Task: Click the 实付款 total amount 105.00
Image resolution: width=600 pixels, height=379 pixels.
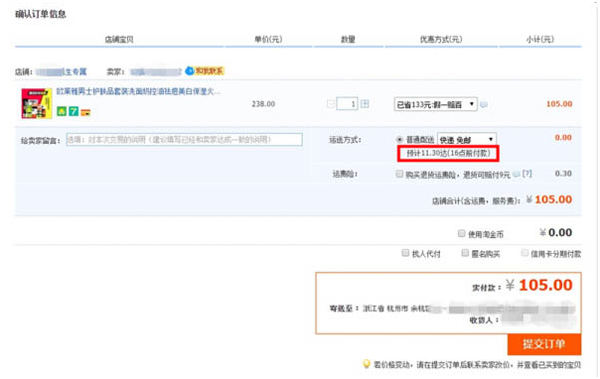Action: (x=545, y=285)
